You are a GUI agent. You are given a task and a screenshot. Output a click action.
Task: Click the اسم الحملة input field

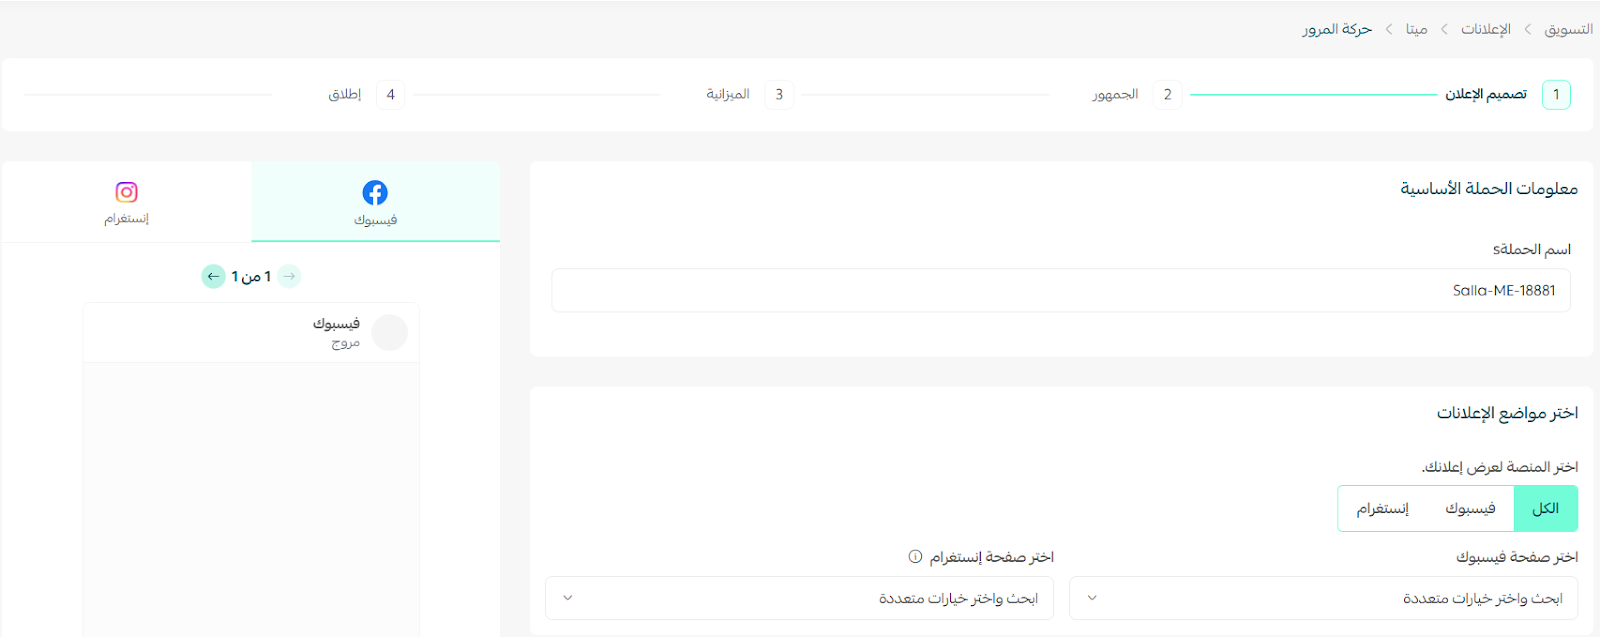pyautogui.click(x=1060, y=291)
